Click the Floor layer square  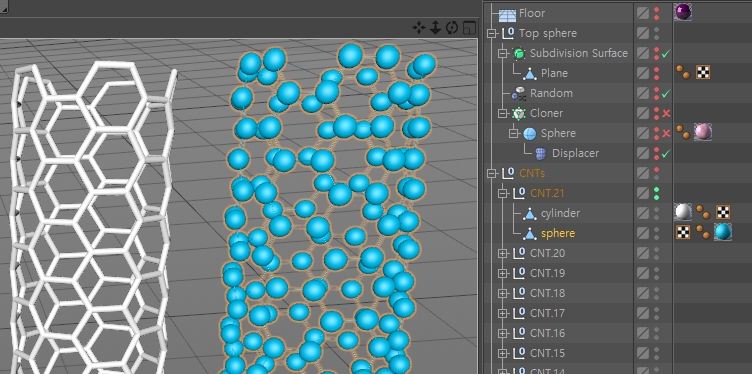click(x=643, y=13)
